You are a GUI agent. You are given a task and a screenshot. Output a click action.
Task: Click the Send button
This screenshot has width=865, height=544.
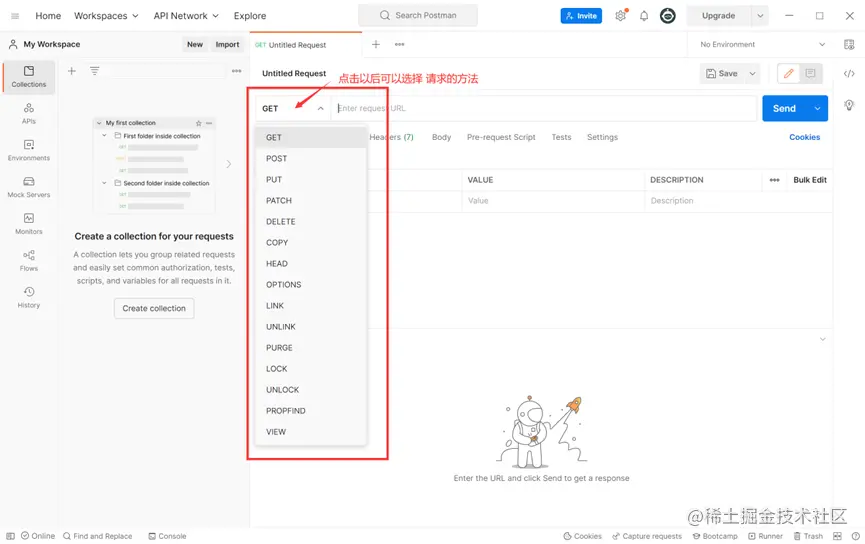click(x=784, y=108)
